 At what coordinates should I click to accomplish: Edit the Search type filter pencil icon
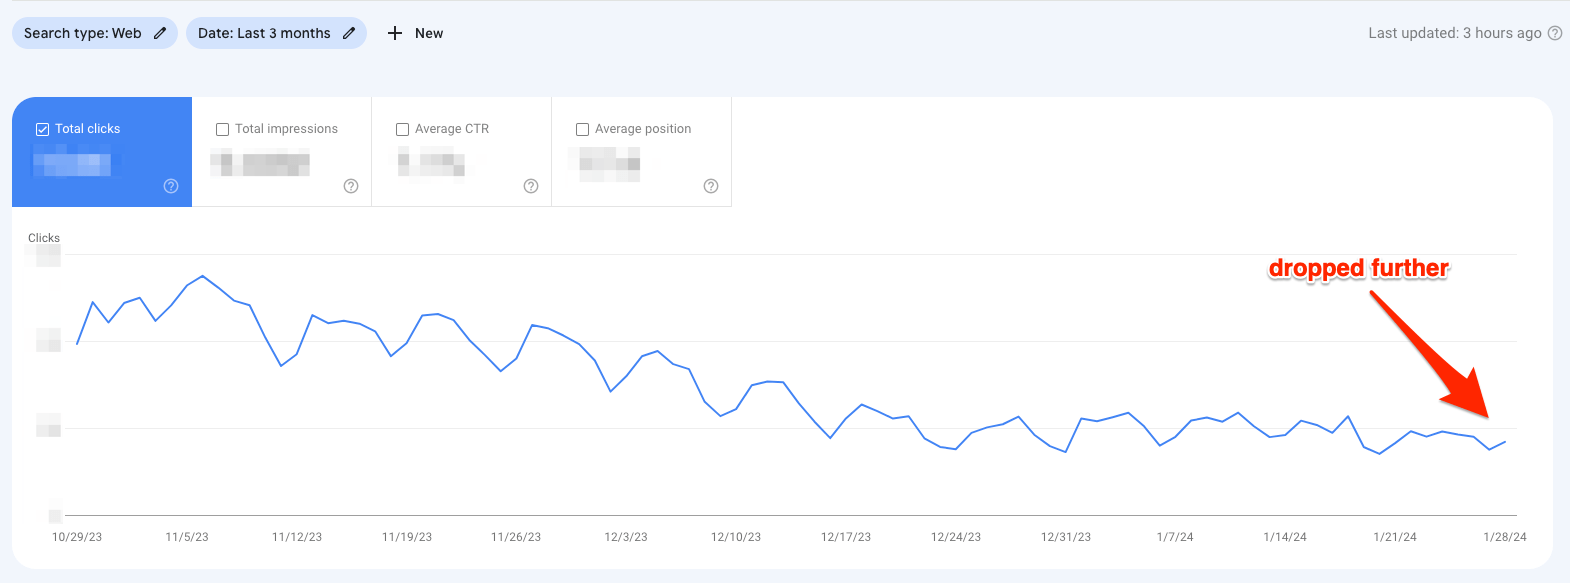tap(160, 33)
